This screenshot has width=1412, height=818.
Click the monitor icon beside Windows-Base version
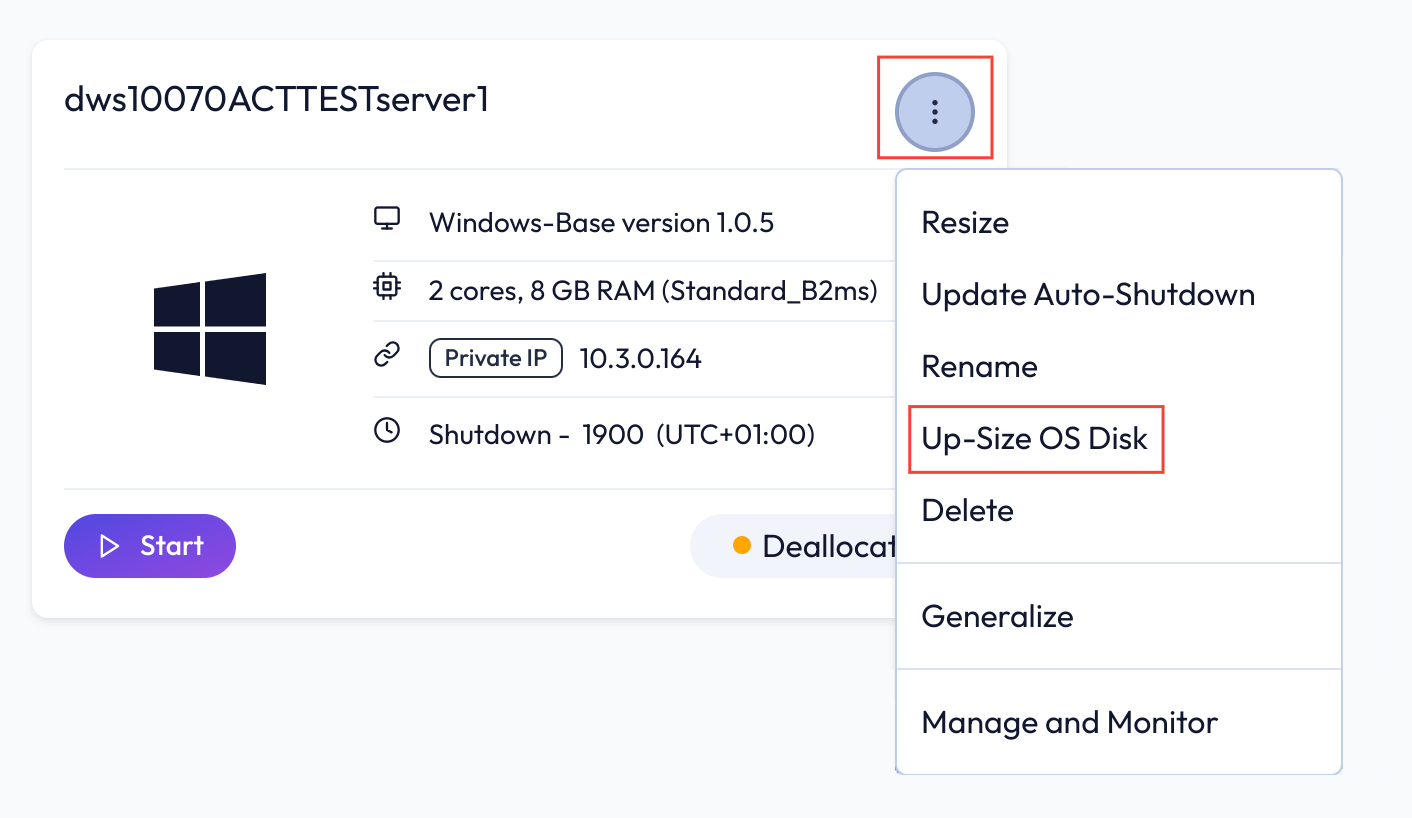387,219
